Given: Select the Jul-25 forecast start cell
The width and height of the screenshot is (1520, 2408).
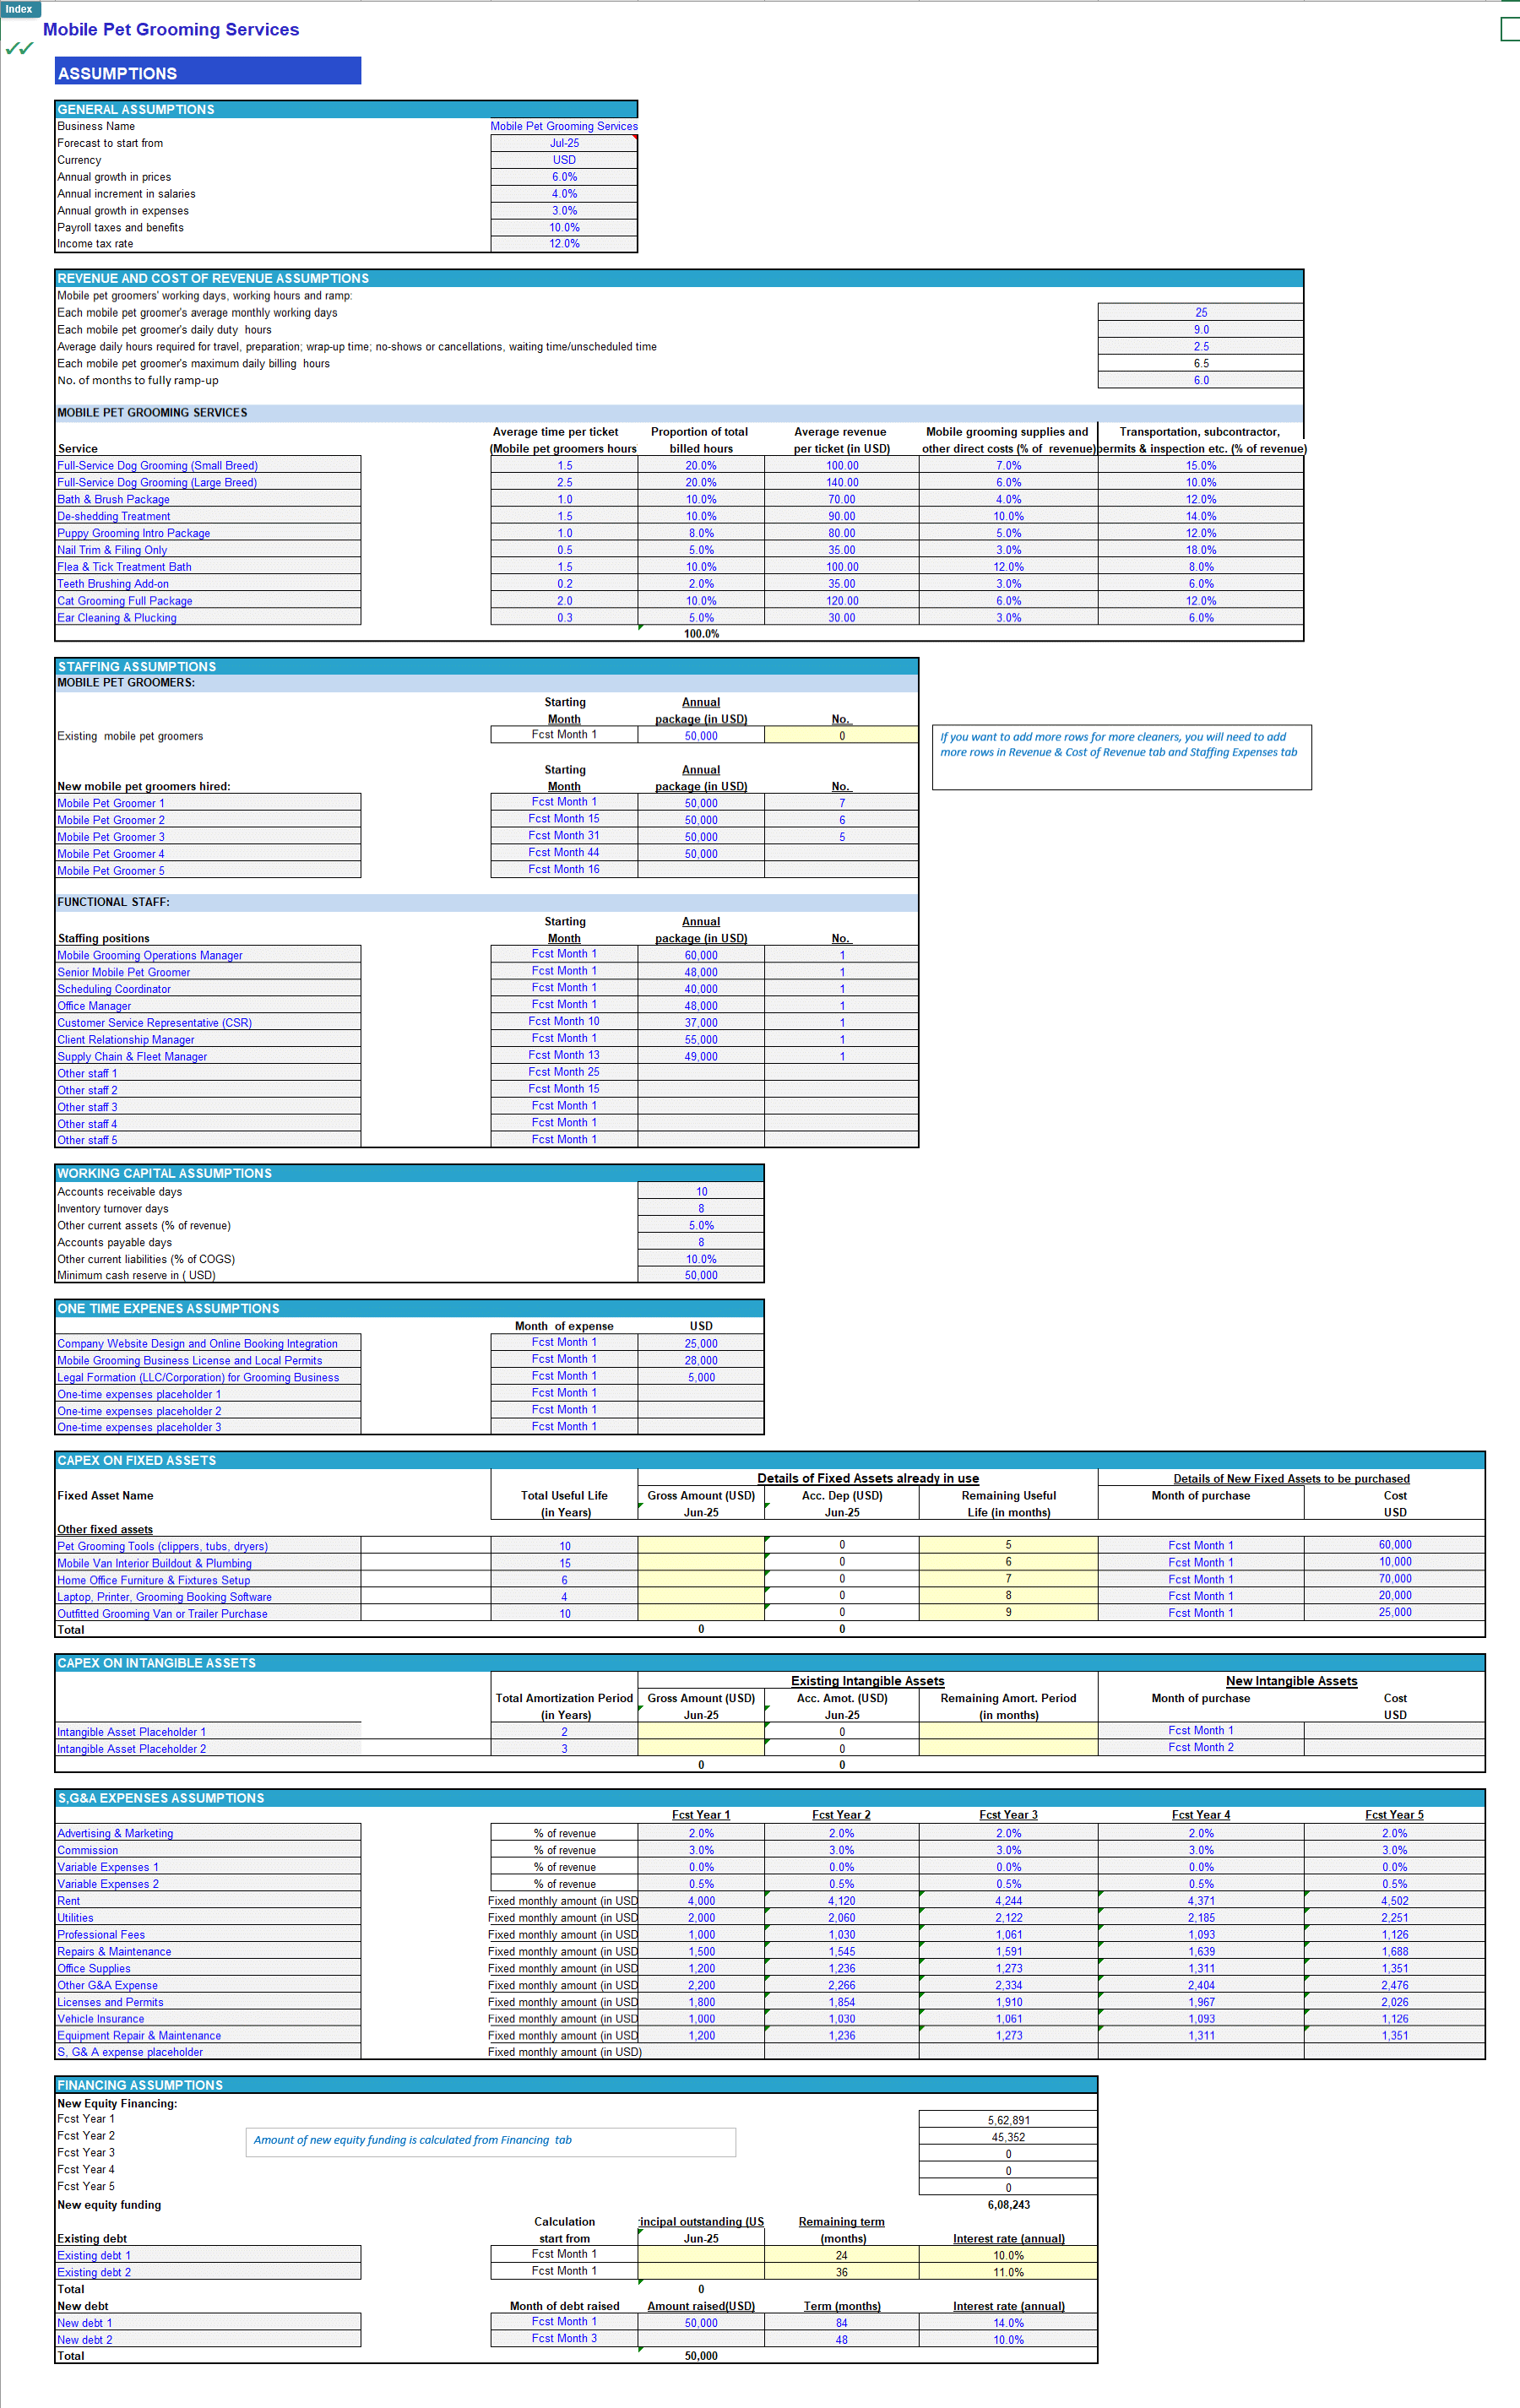Looking at the screenshot, I should [564, 143].
